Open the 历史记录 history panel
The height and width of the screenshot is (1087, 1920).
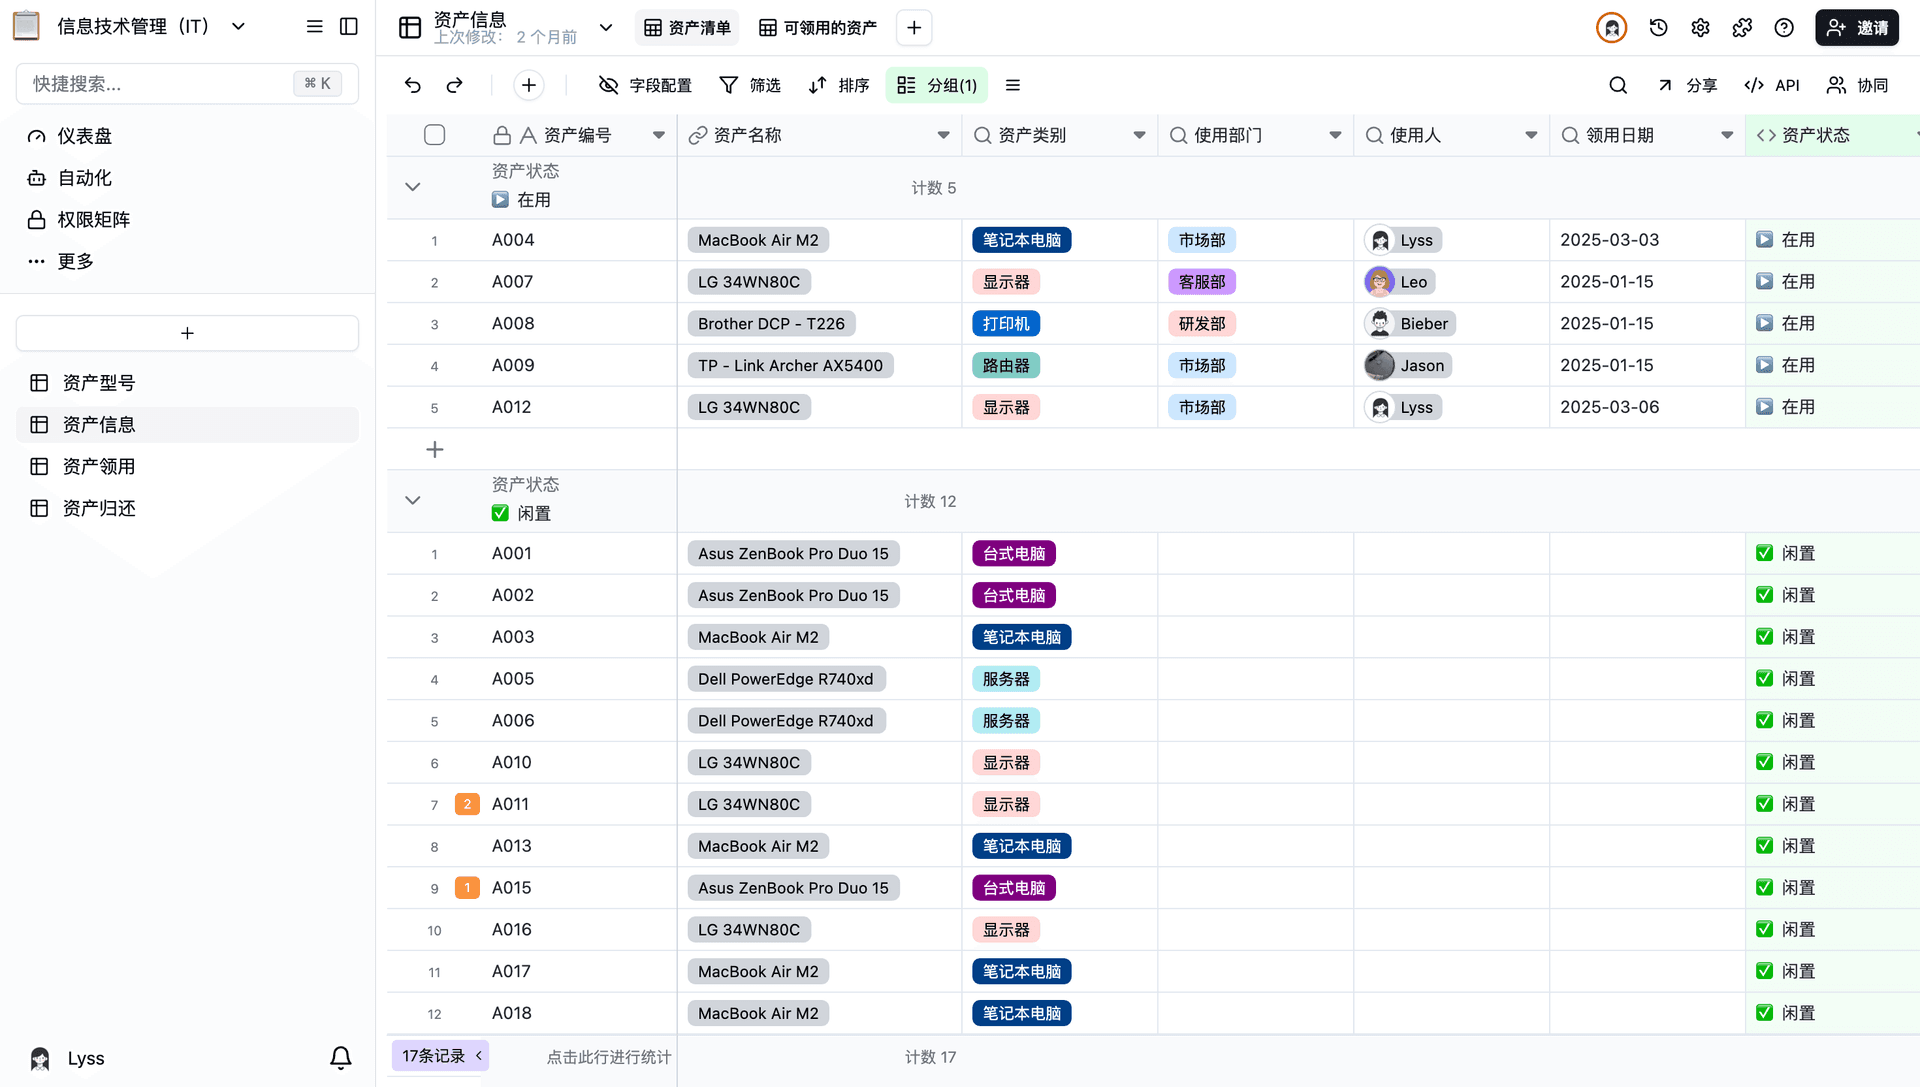(x=1658, y=27)
